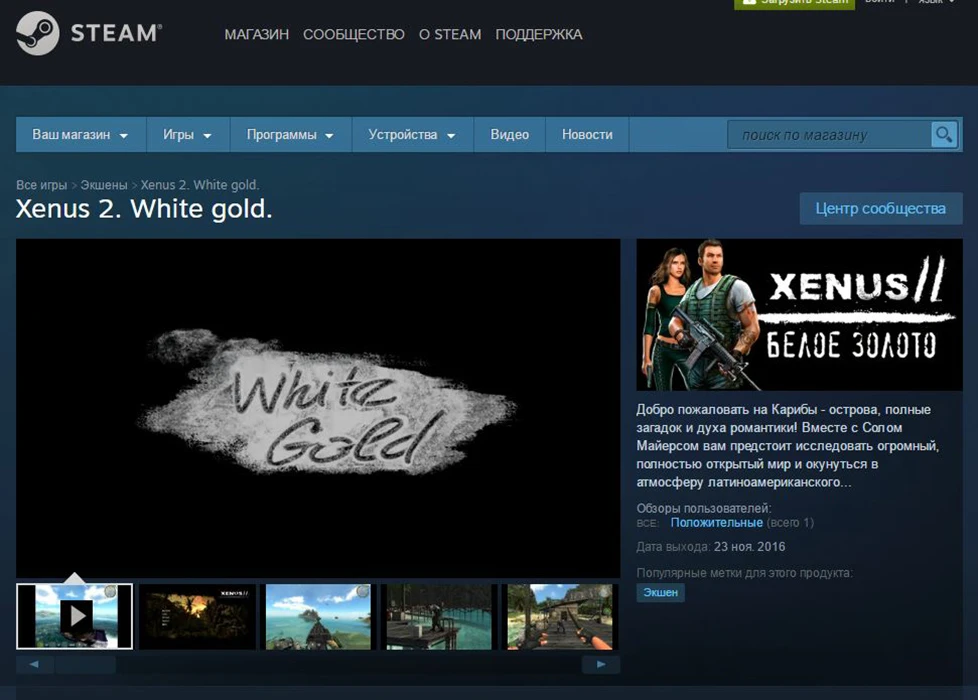Open the СООБЩЕСТВО top menu

(x=354, y=34)
